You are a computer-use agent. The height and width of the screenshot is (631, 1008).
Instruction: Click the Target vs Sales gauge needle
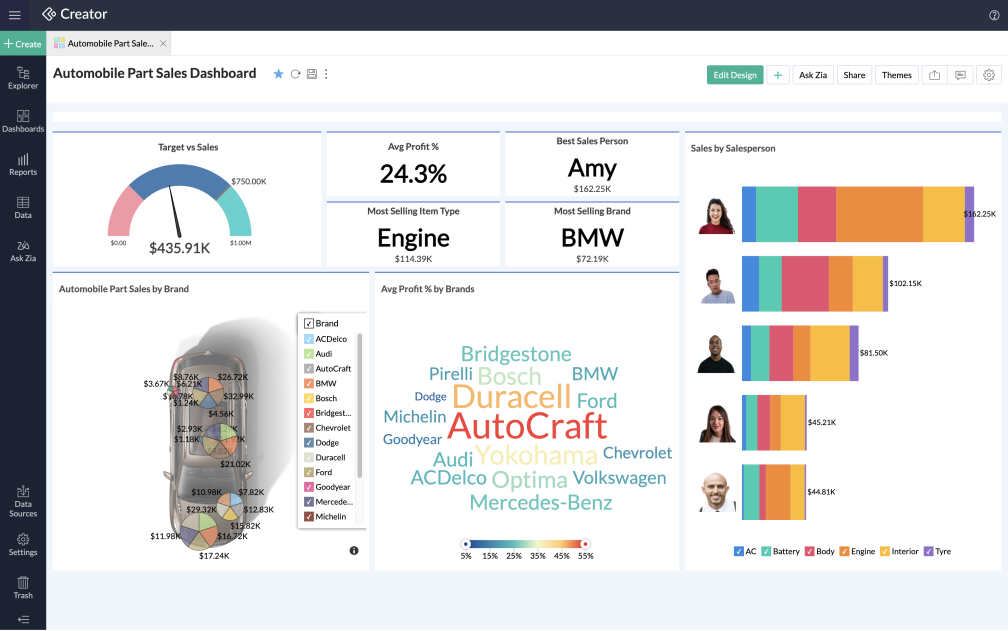click(x=175, y=211)
